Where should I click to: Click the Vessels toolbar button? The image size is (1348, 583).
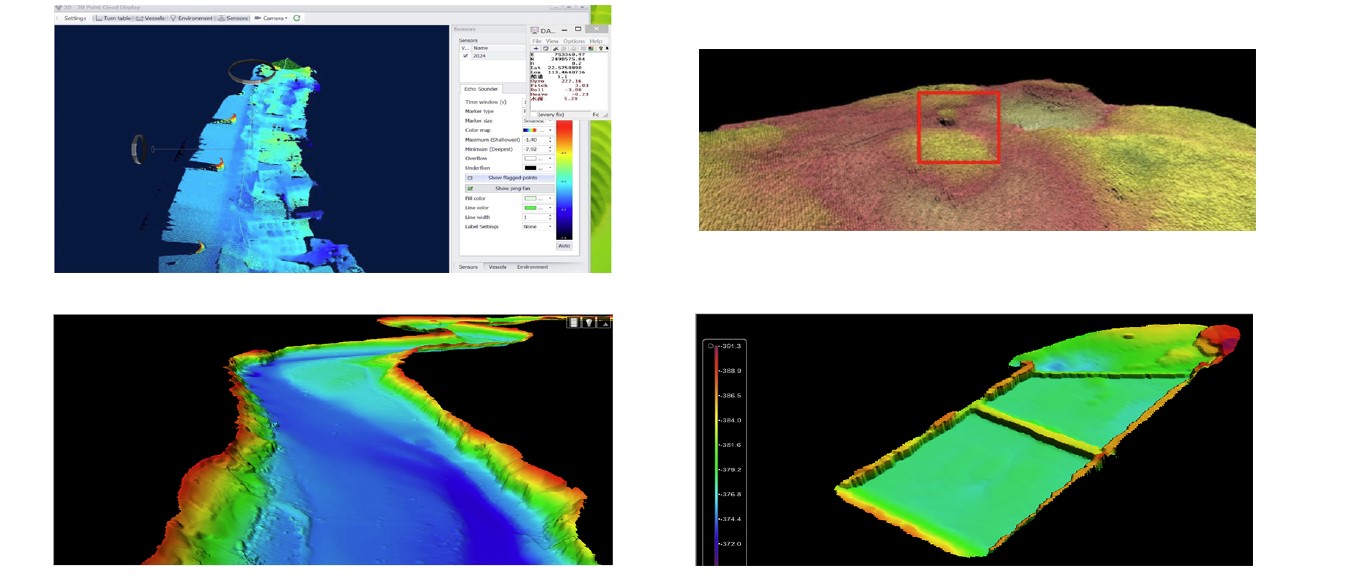pos(151,18)
